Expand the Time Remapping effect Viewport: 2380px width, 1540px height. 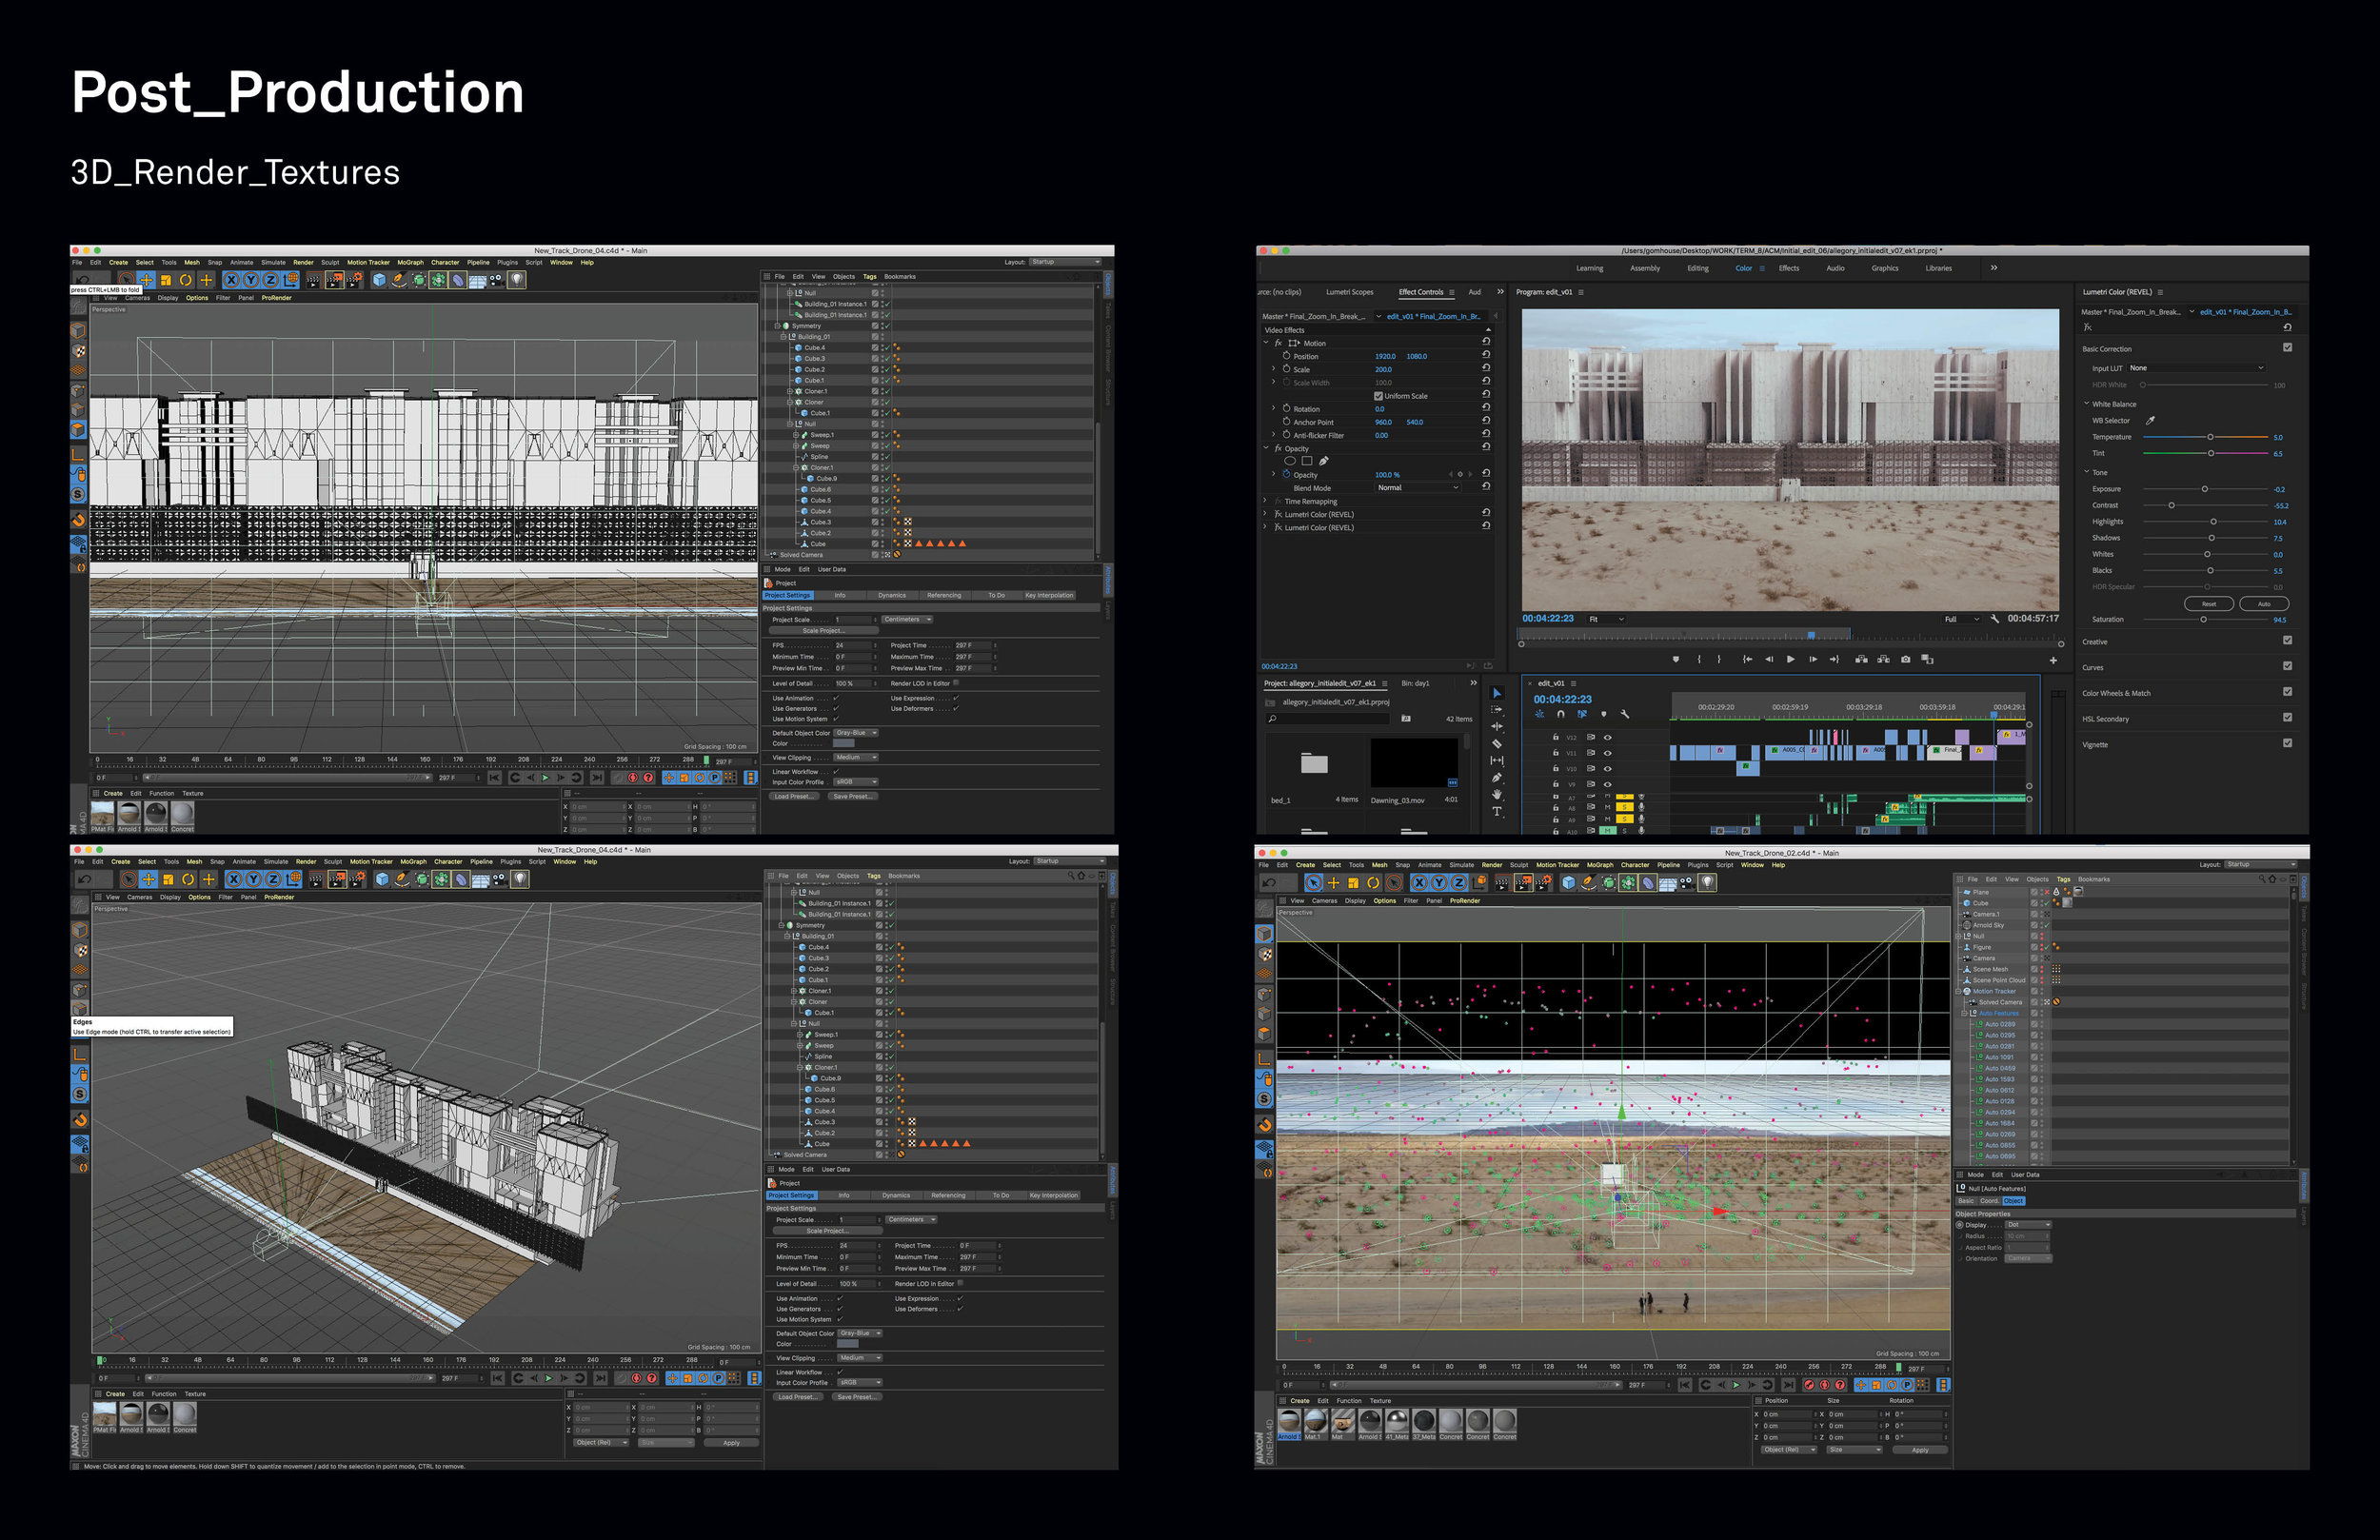[1266, 501]
